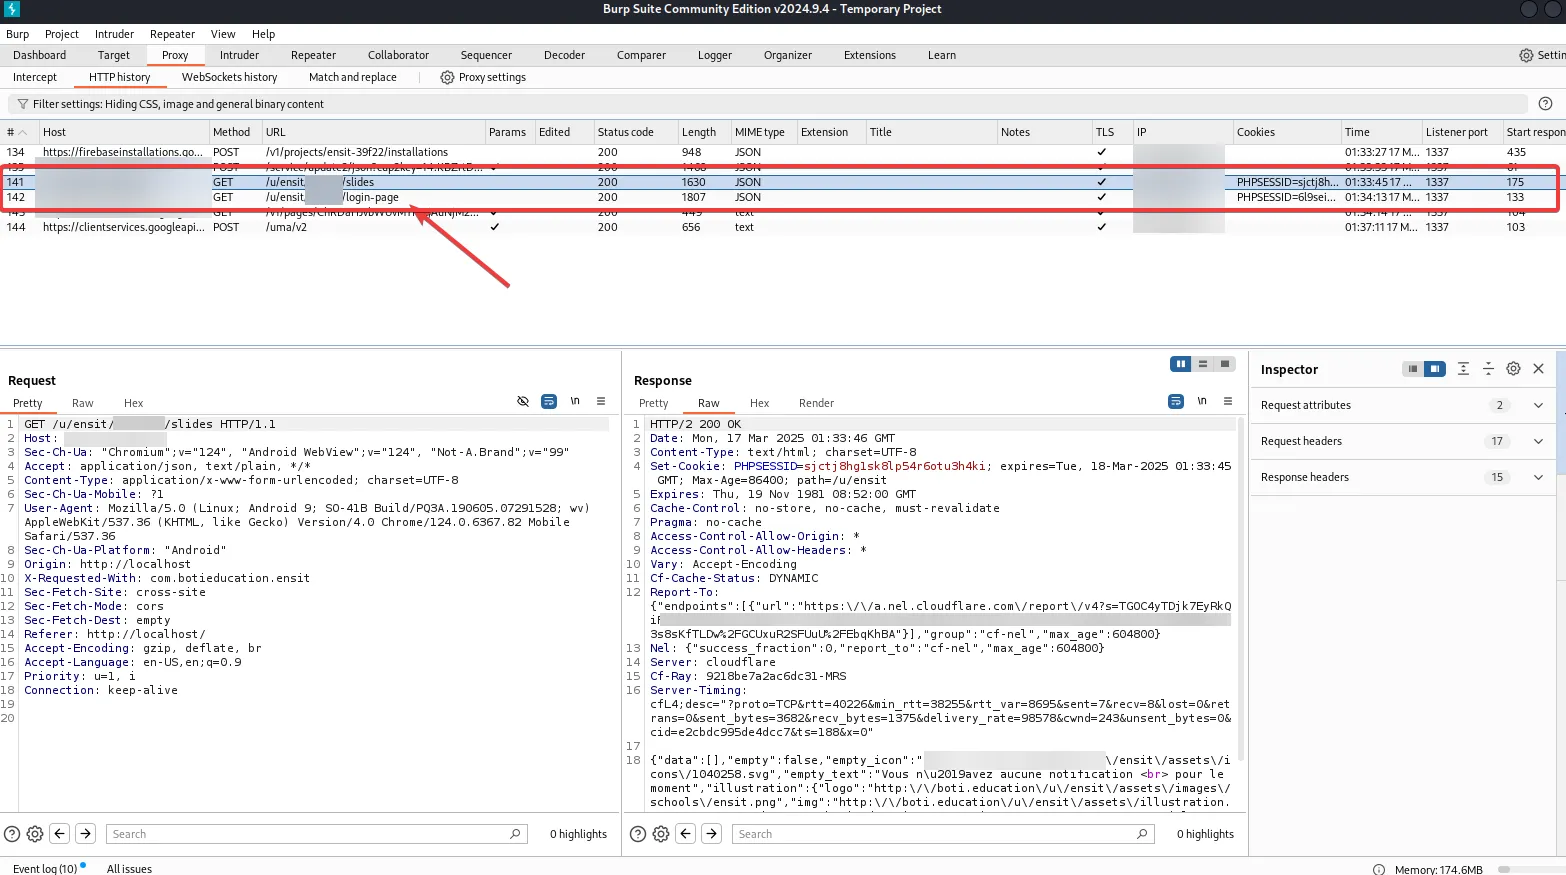Screen dimensions: 1566x875
Task: Expand Response headers section
Action: [1538, 477]
